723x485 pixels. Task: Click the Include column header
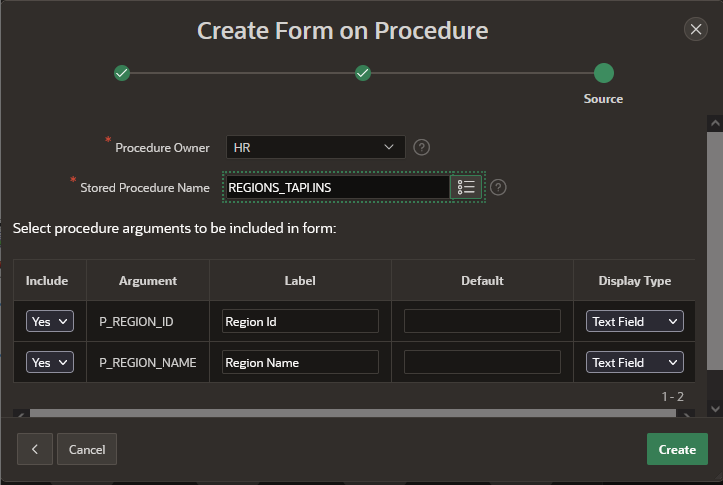(47, 281)
